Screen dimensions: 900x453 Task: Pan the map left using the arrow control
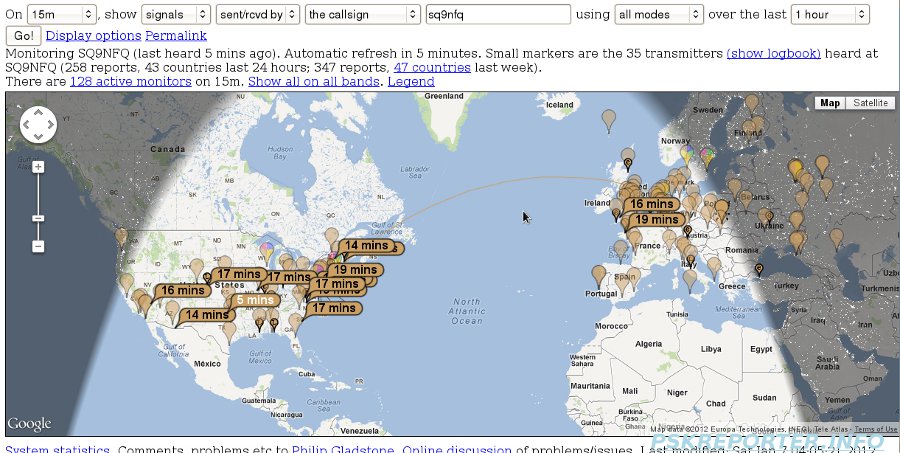(x=26, y=125)
